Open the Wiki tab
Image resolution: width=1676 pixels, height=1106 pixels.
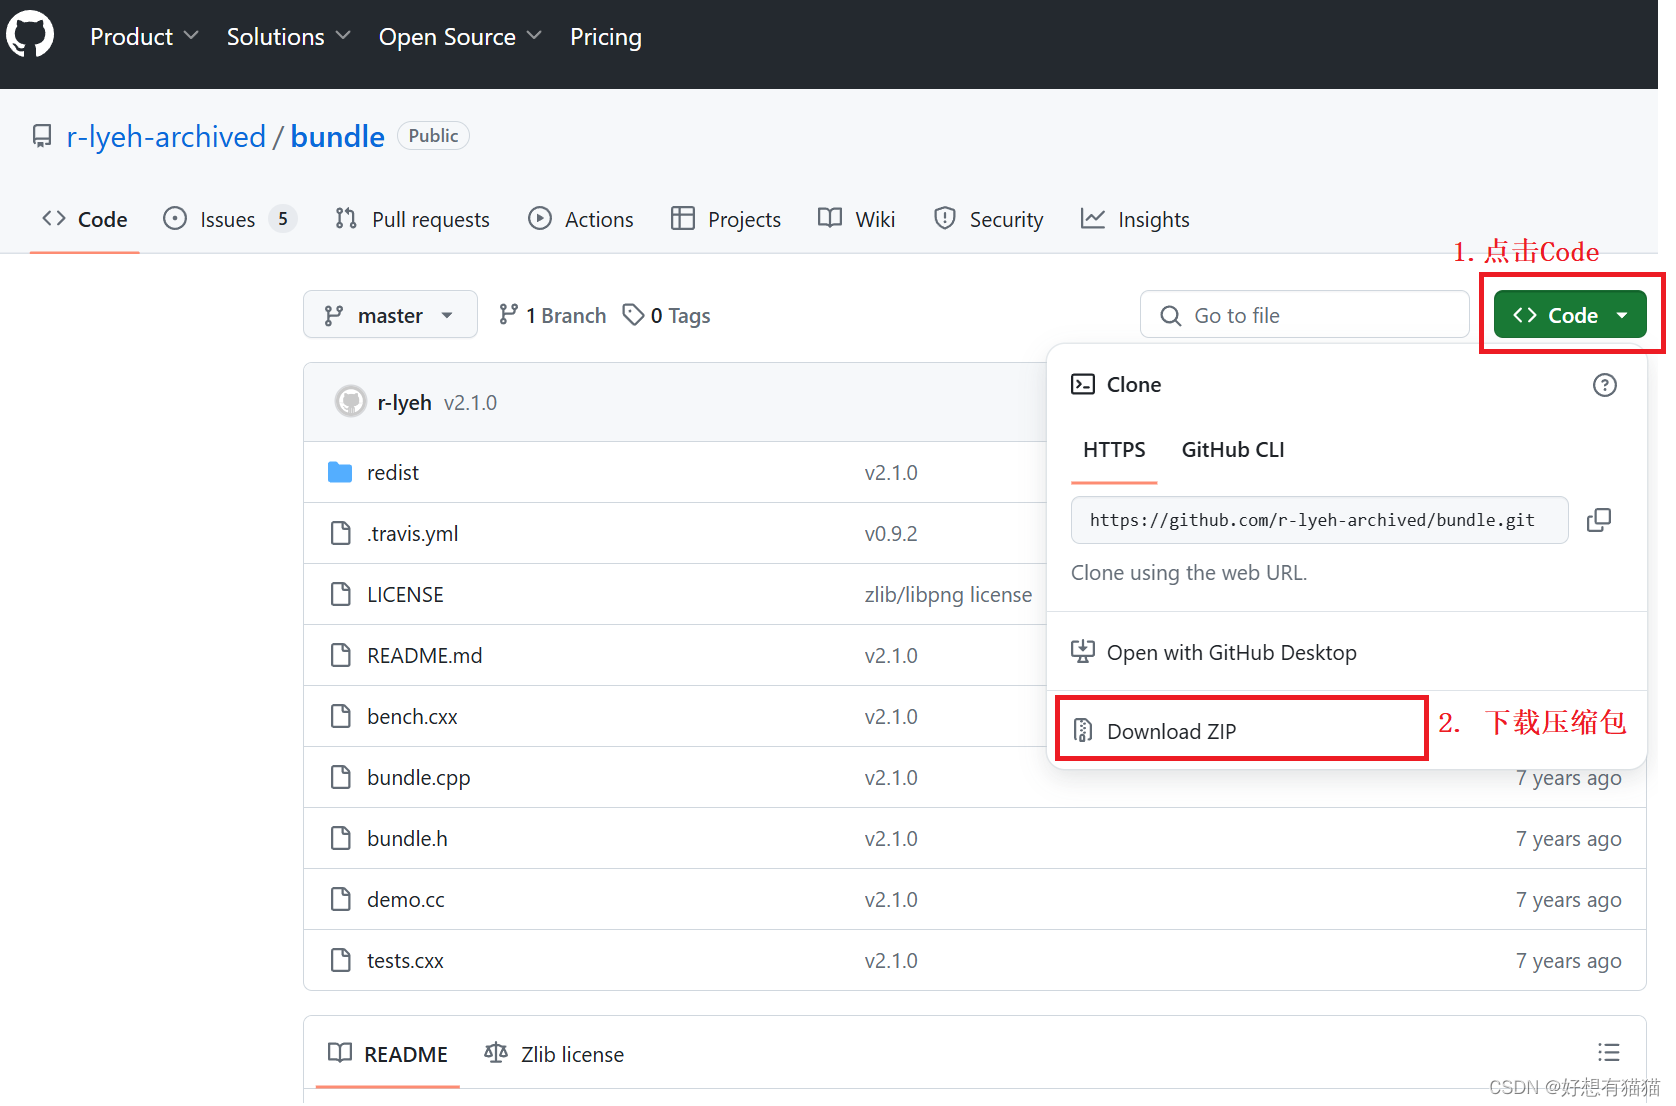(856, 219)
